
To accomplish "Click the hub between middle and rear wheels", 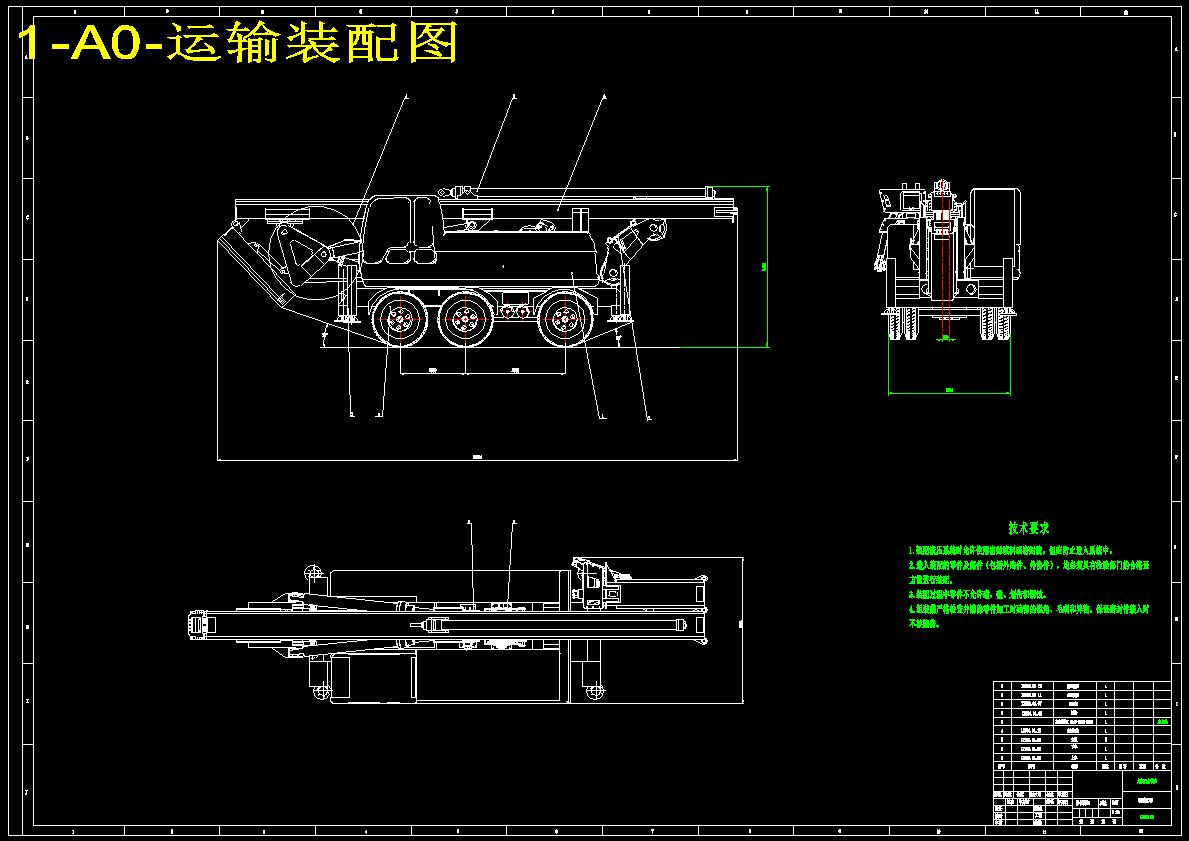I will click(x=514, y=312).
